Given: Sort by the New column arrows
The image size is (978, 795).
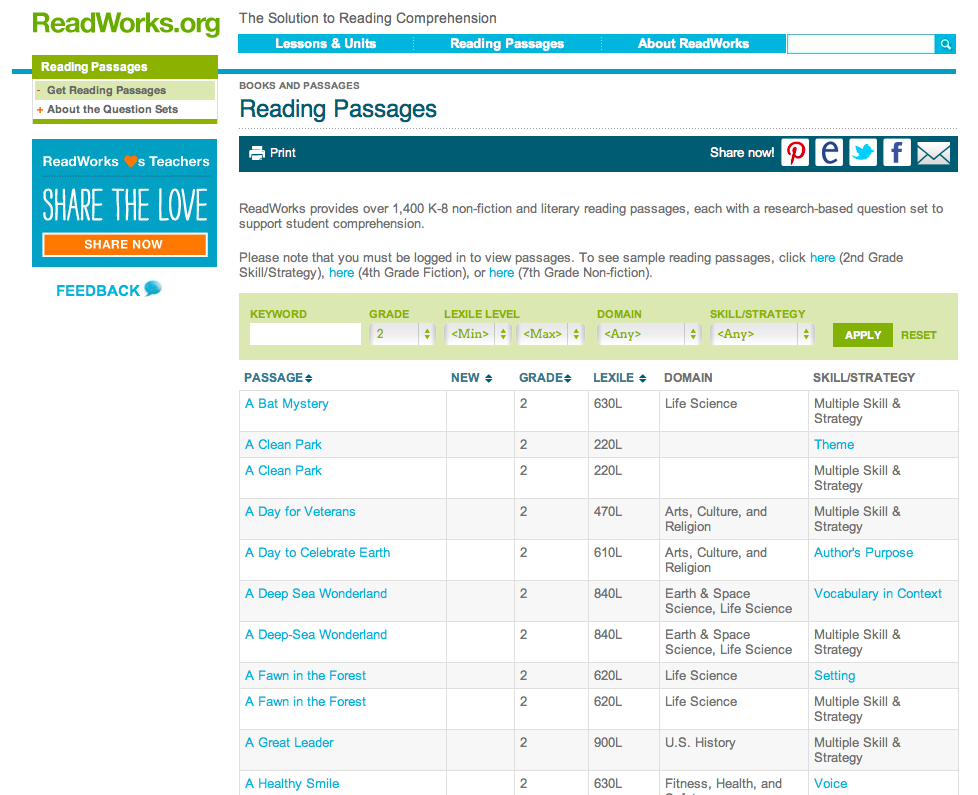Looking at the screenshot, I should pyautogui.click(x=488, y=378).
